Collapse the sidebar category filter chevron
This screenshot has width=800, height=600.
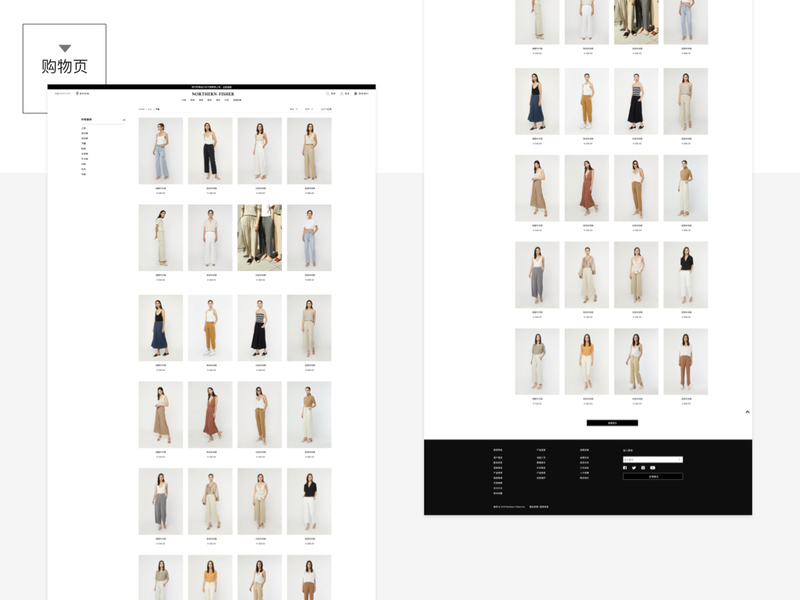pyautogui.click(x=124, y=120)
